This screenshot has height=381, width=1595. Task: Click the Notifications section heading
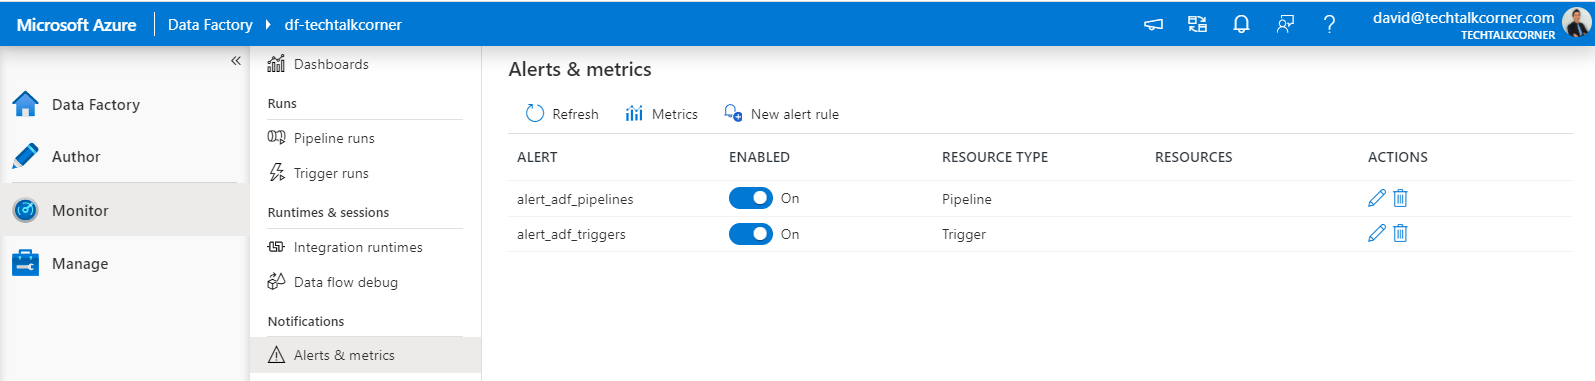306,321
